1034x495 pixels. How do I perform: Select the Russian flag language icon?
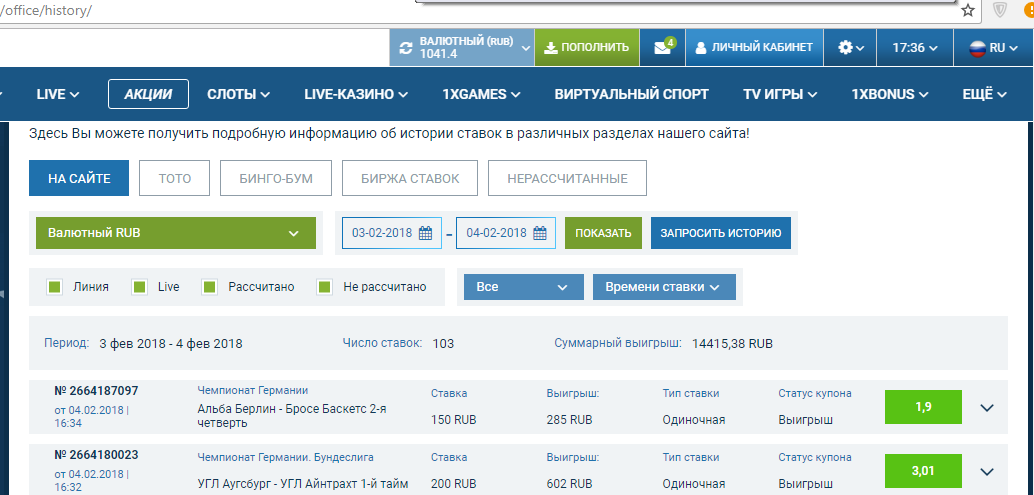point(977,47)
